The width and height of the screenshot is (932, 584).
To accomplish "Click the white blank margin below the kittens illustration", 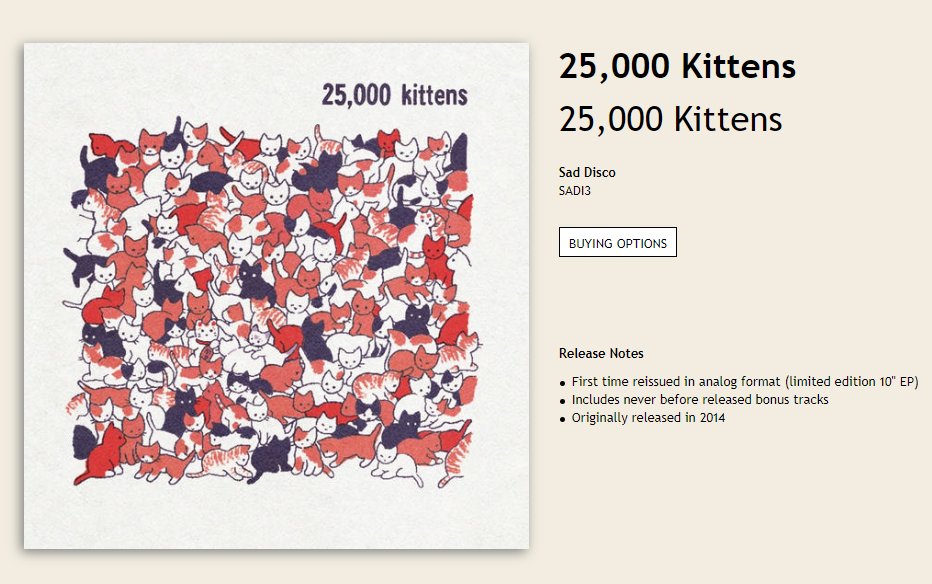I will click(x=276, y=518).
